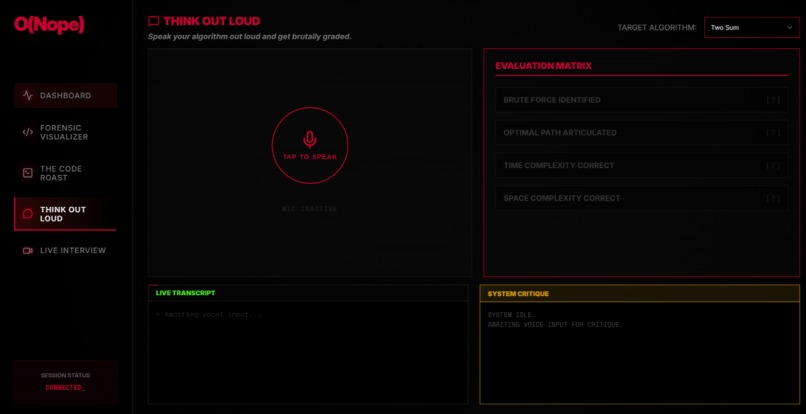
Task: Go to Forensic Visualizer section
Action: pyautogui.click(x=65, y=132)
